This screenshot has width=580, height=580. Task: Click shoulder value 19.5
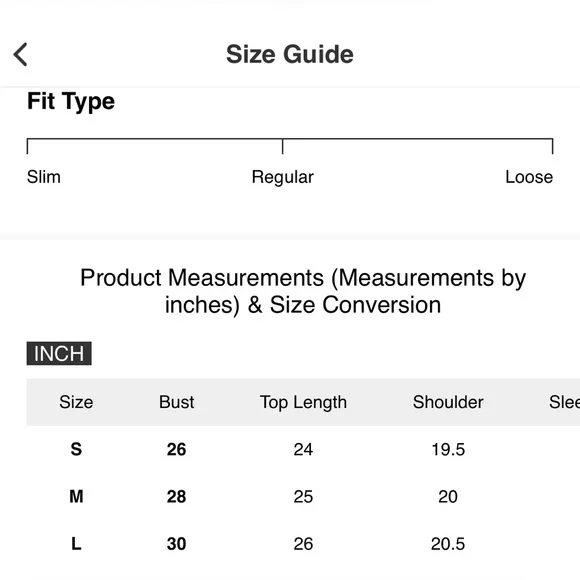point(448,449)
